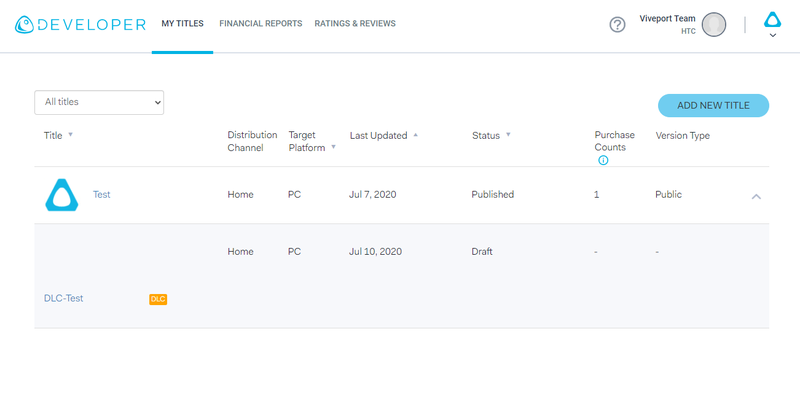Open the DLC-Test link

click(x=63, y=298)
